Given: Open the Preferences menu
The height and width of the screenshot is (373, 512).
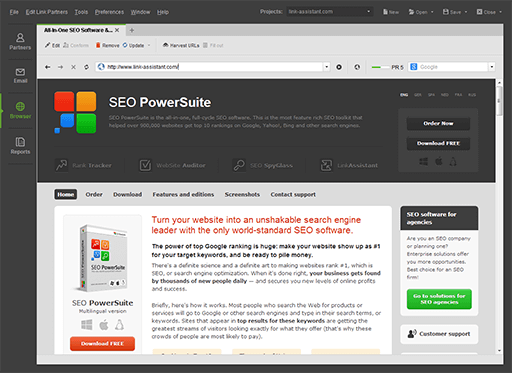Looking at the screenshot, I should (109, 12).
